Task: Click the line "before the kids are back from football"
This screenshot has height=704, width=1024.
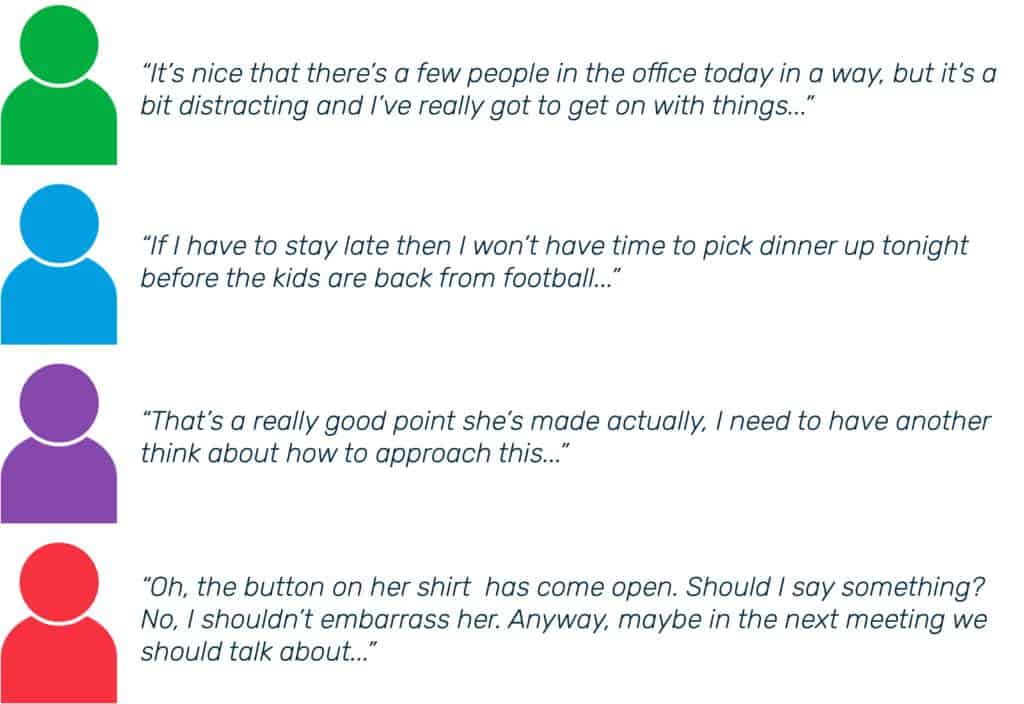Action: pyautogui.click(x=381, y=278)
